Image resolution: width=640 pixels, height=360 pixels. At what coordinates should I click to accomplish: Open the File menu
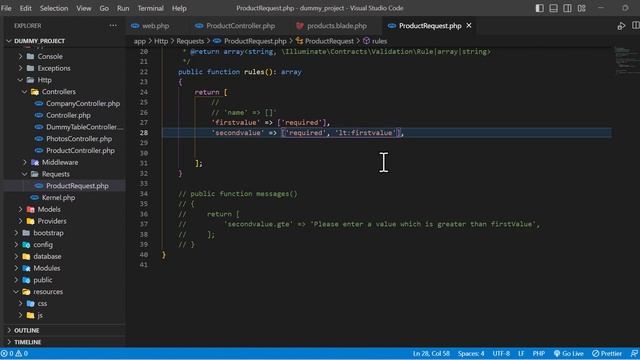(x=6, y=8)
